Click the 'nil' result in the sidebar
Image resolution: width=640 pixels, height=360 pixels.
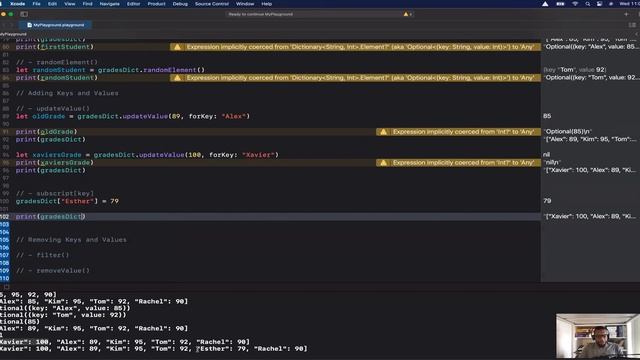[547, 155]
